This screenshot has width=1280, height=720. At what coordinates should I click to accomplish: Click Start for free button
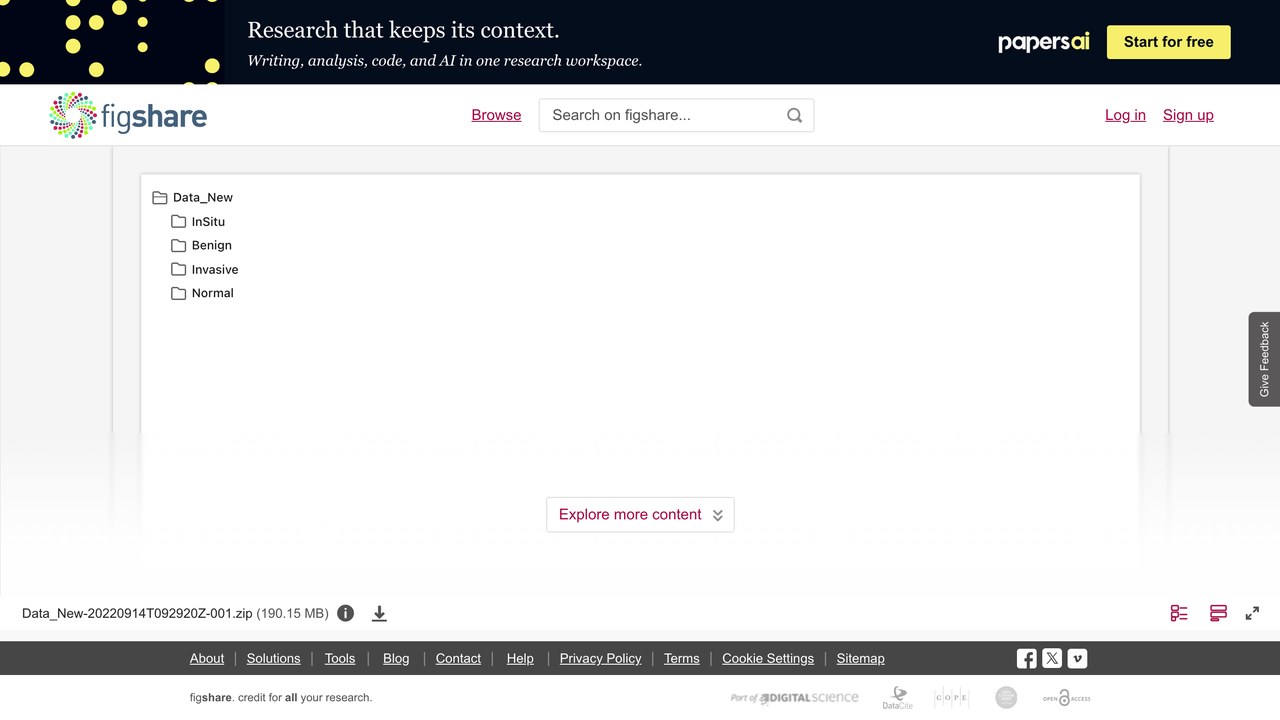click(x=1169, y=42)
